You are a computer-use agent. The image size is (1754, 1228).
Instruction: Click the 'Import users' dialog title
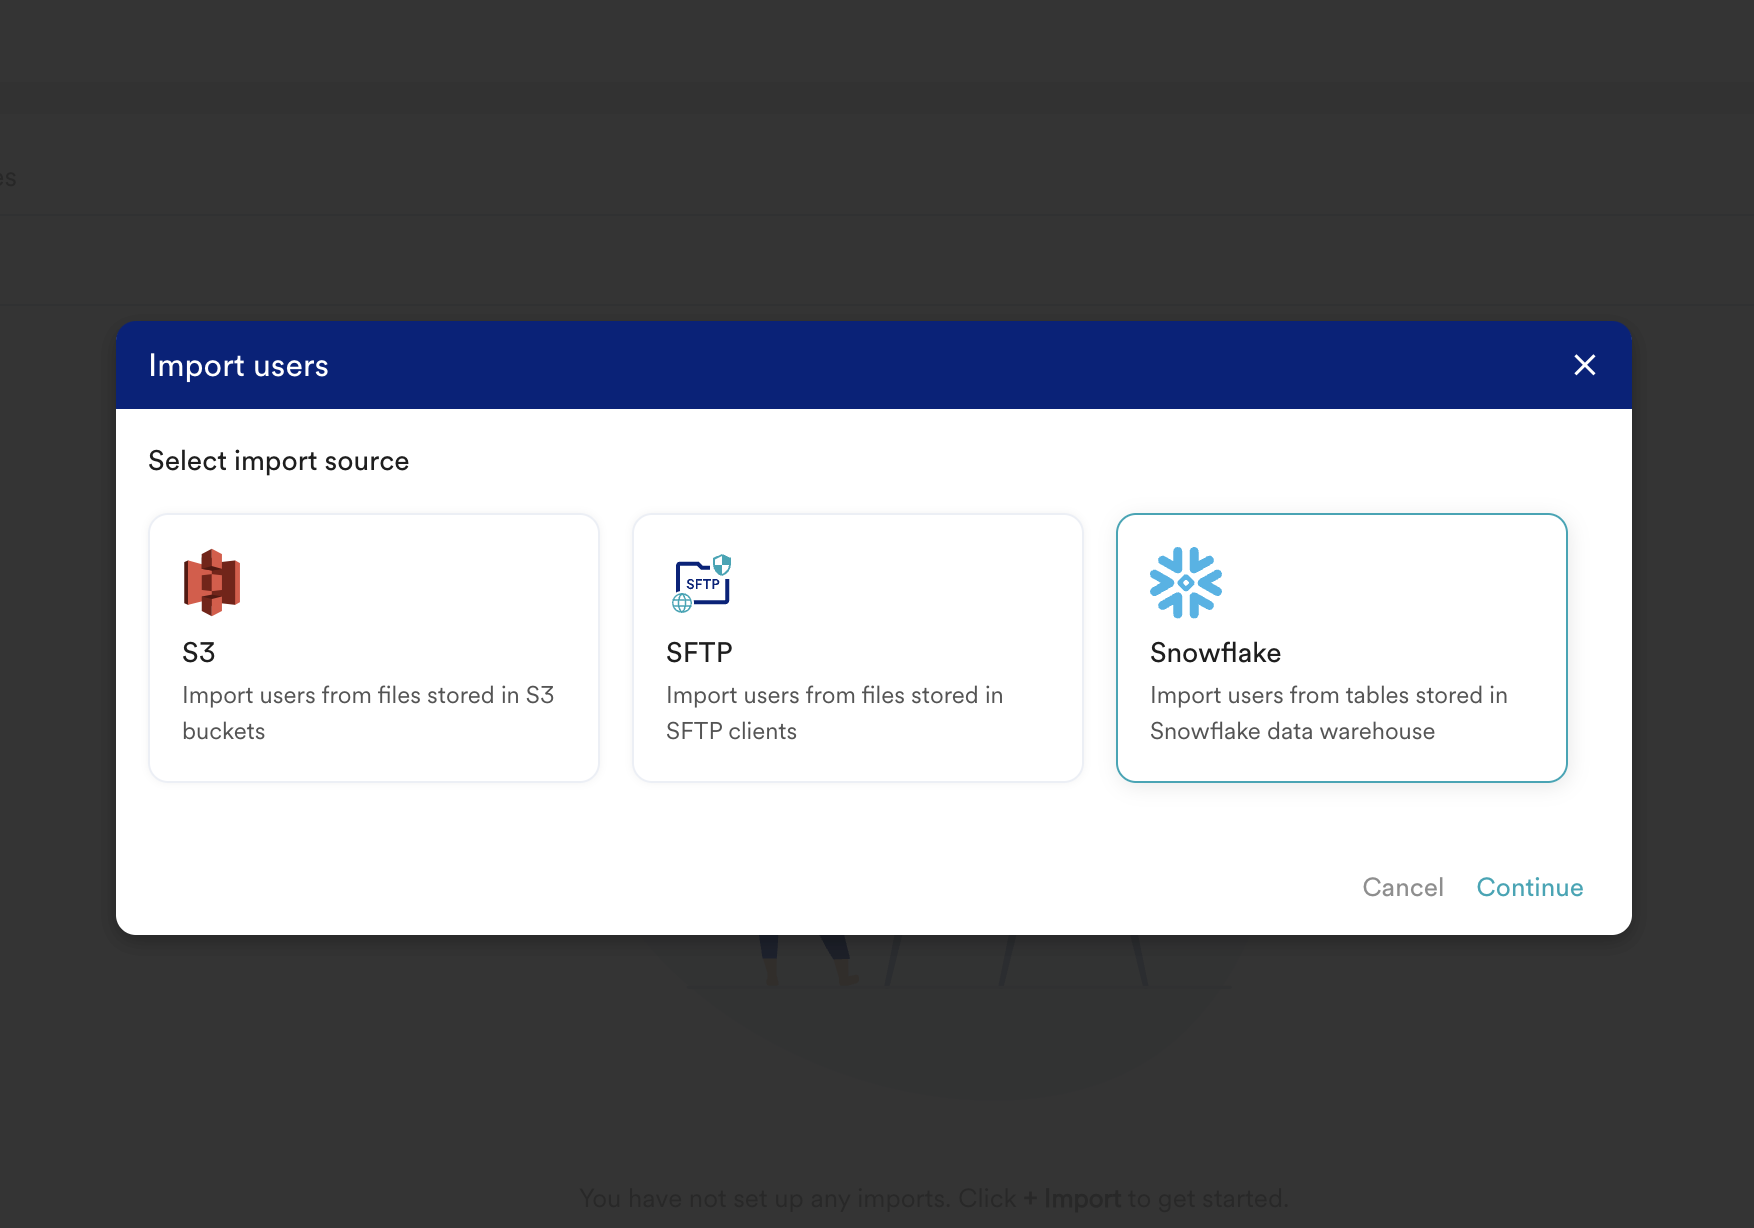[x=238, y=366]
